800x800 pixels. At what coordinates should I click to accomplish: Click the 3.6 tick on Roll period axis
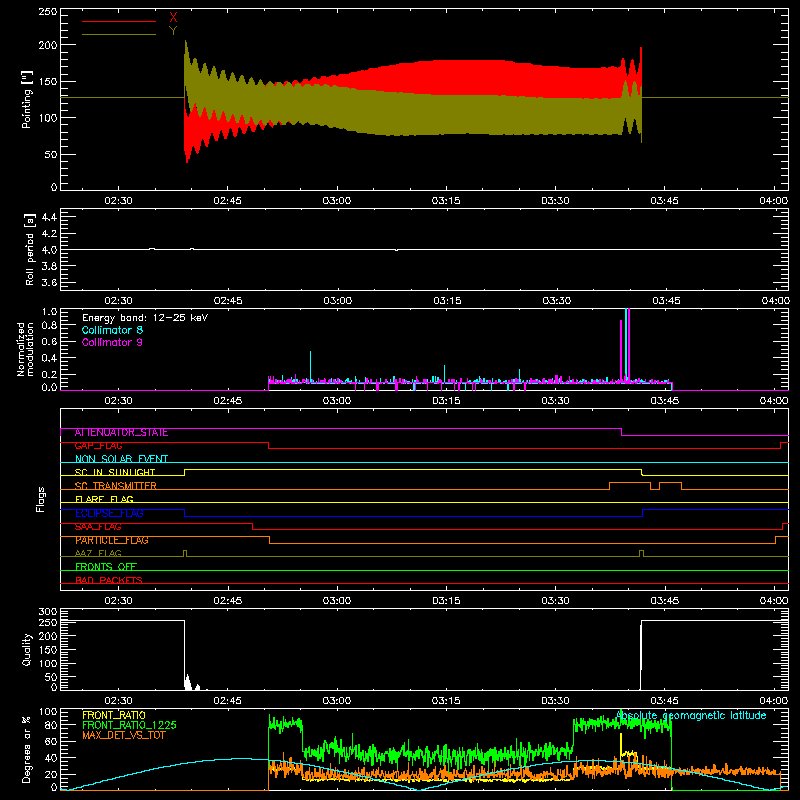point(49,282)
